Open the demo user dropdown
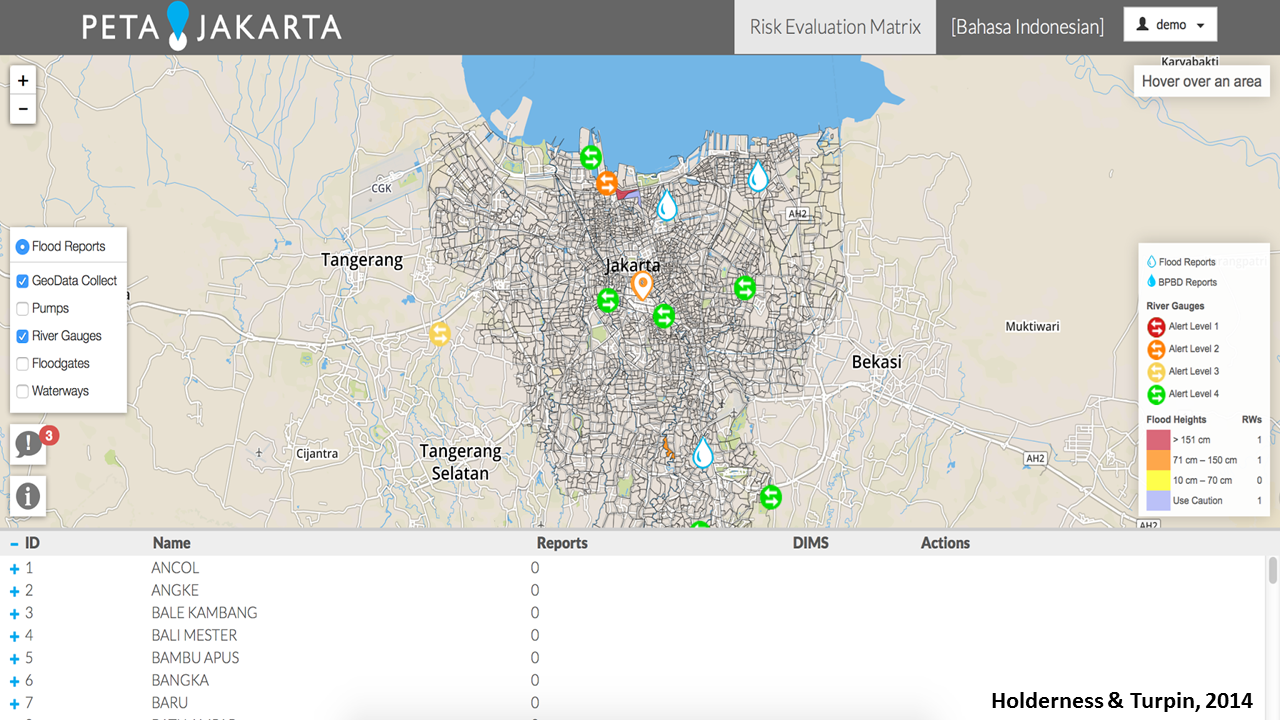The image size is (1280, 720). (x=1170, y=25)
